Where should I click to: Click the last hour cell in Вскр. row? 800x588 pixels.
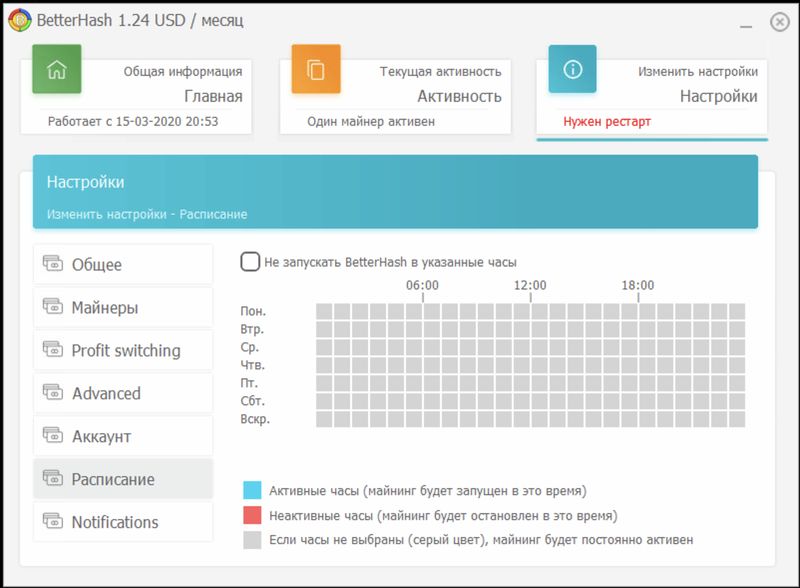pos(737,419)
